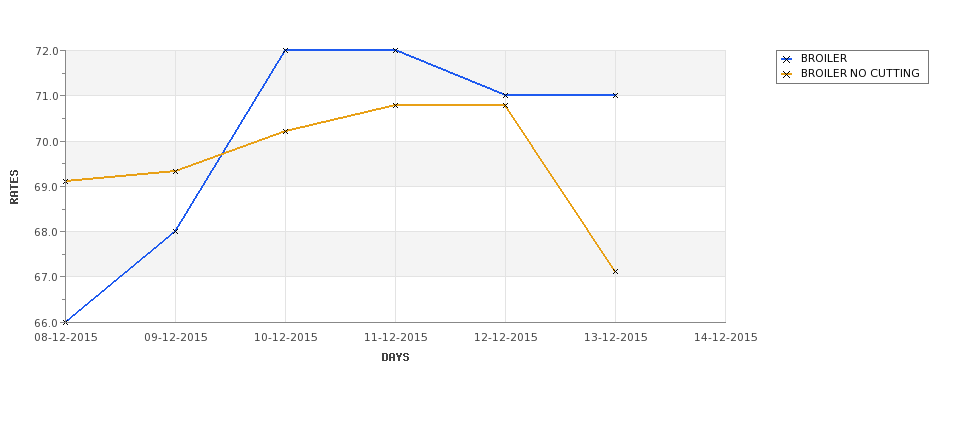Click BROILER NO CUTTING point on 10-12-2015
Image resolution: width=975 pixels, height=429 pixels.
coord(285,131)
